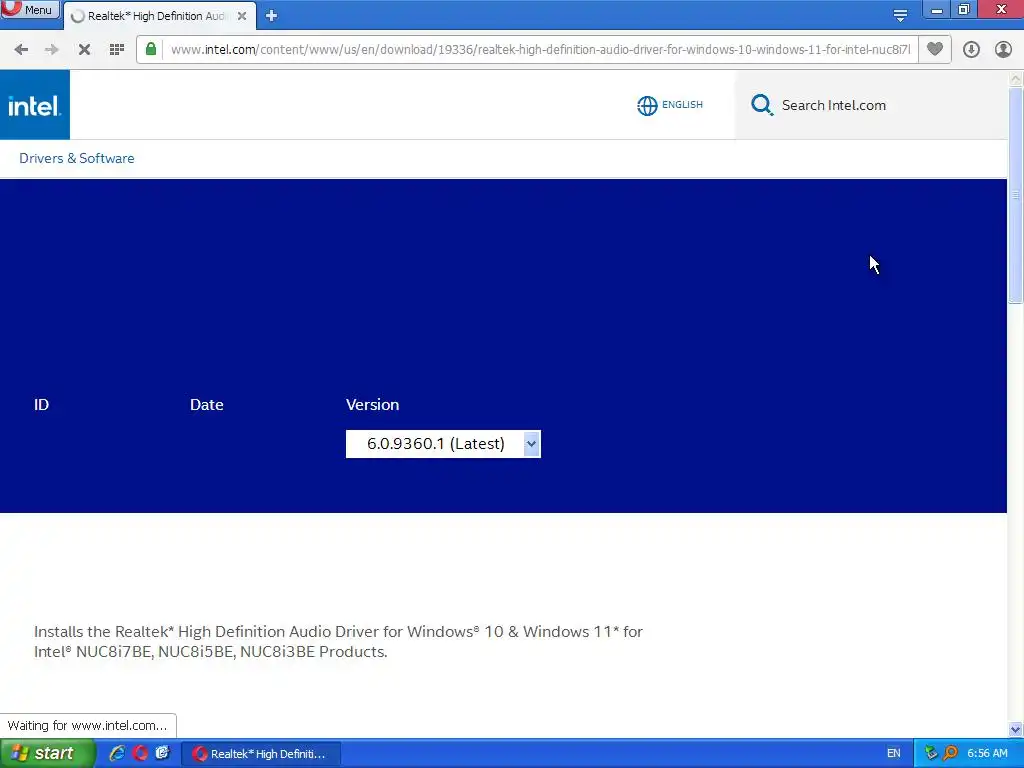1024x768 pixels.
Task: Launch Internet Explorer from quick launch
Action: [x=117, y=753]
